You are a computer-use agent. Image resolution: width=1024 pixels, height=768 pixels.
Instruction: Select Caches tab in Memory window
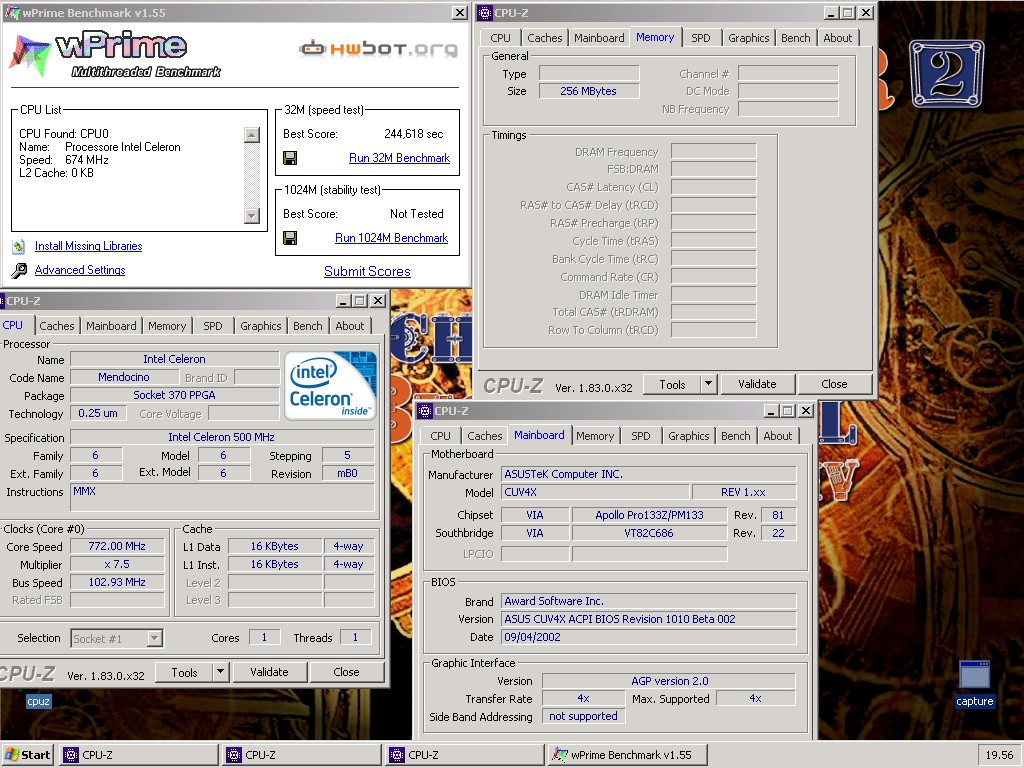545,38
